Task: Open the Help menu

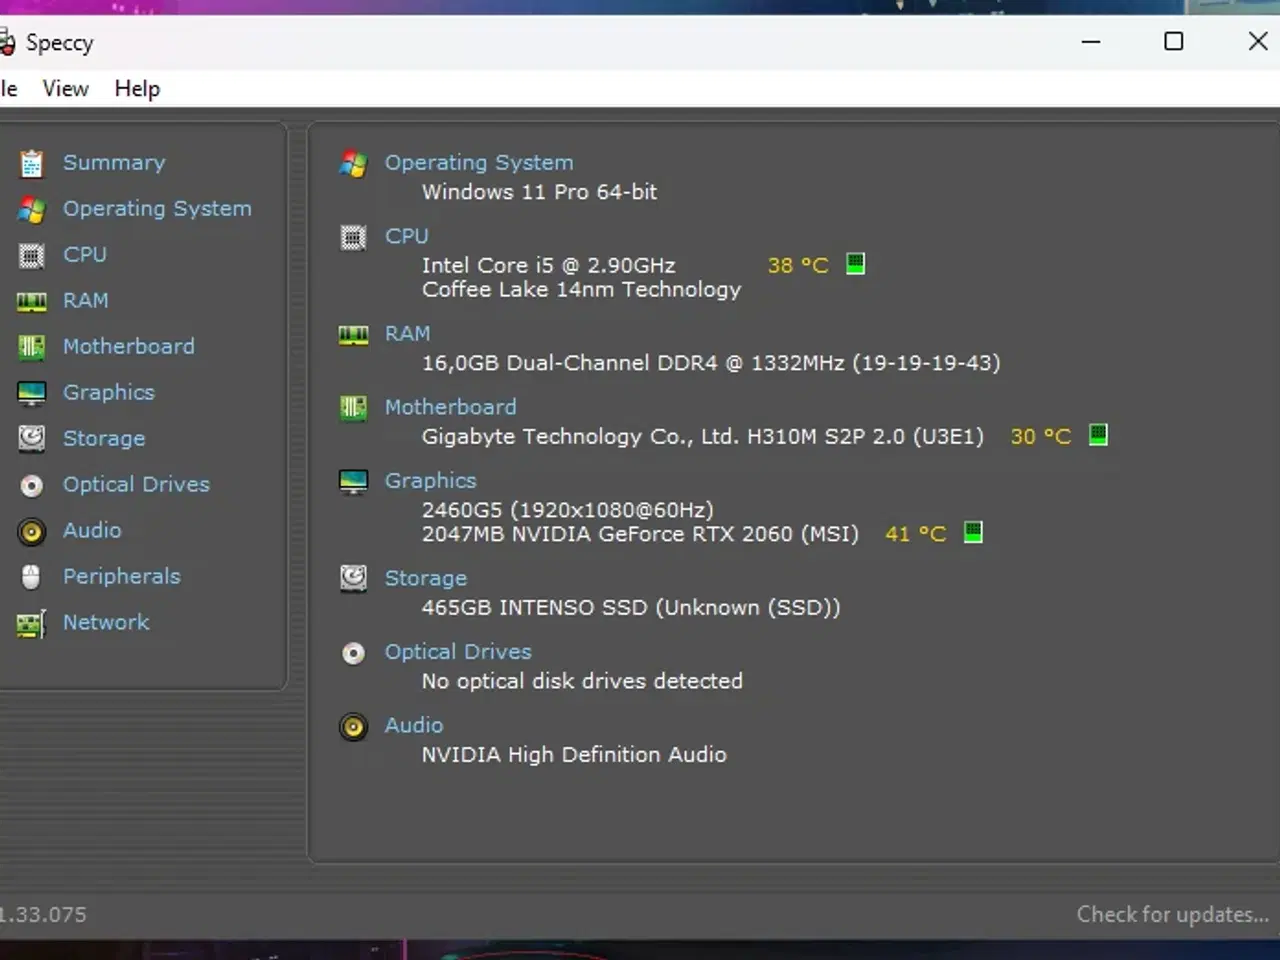Action: point(136,89)
